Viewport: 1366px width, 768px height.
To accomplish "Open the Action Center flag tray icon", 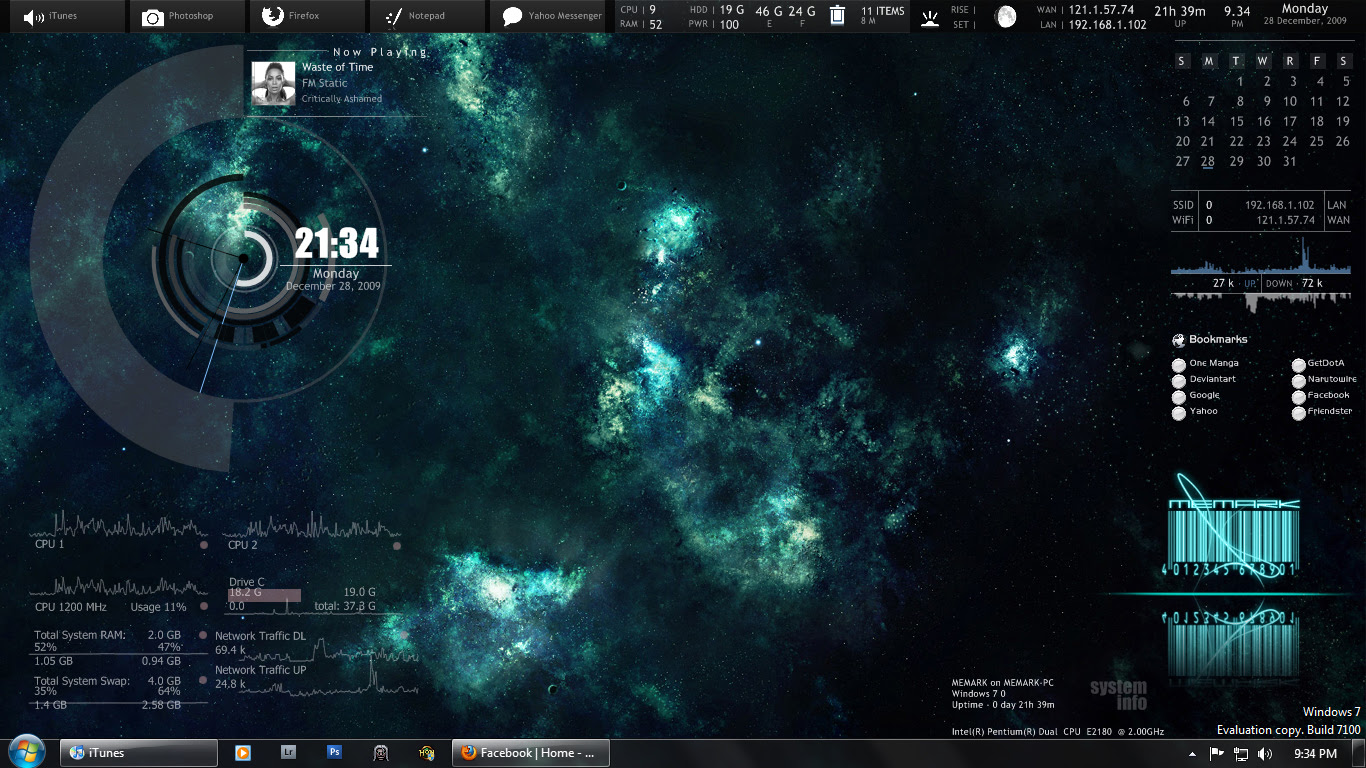I will click(x=1218, y=753).
